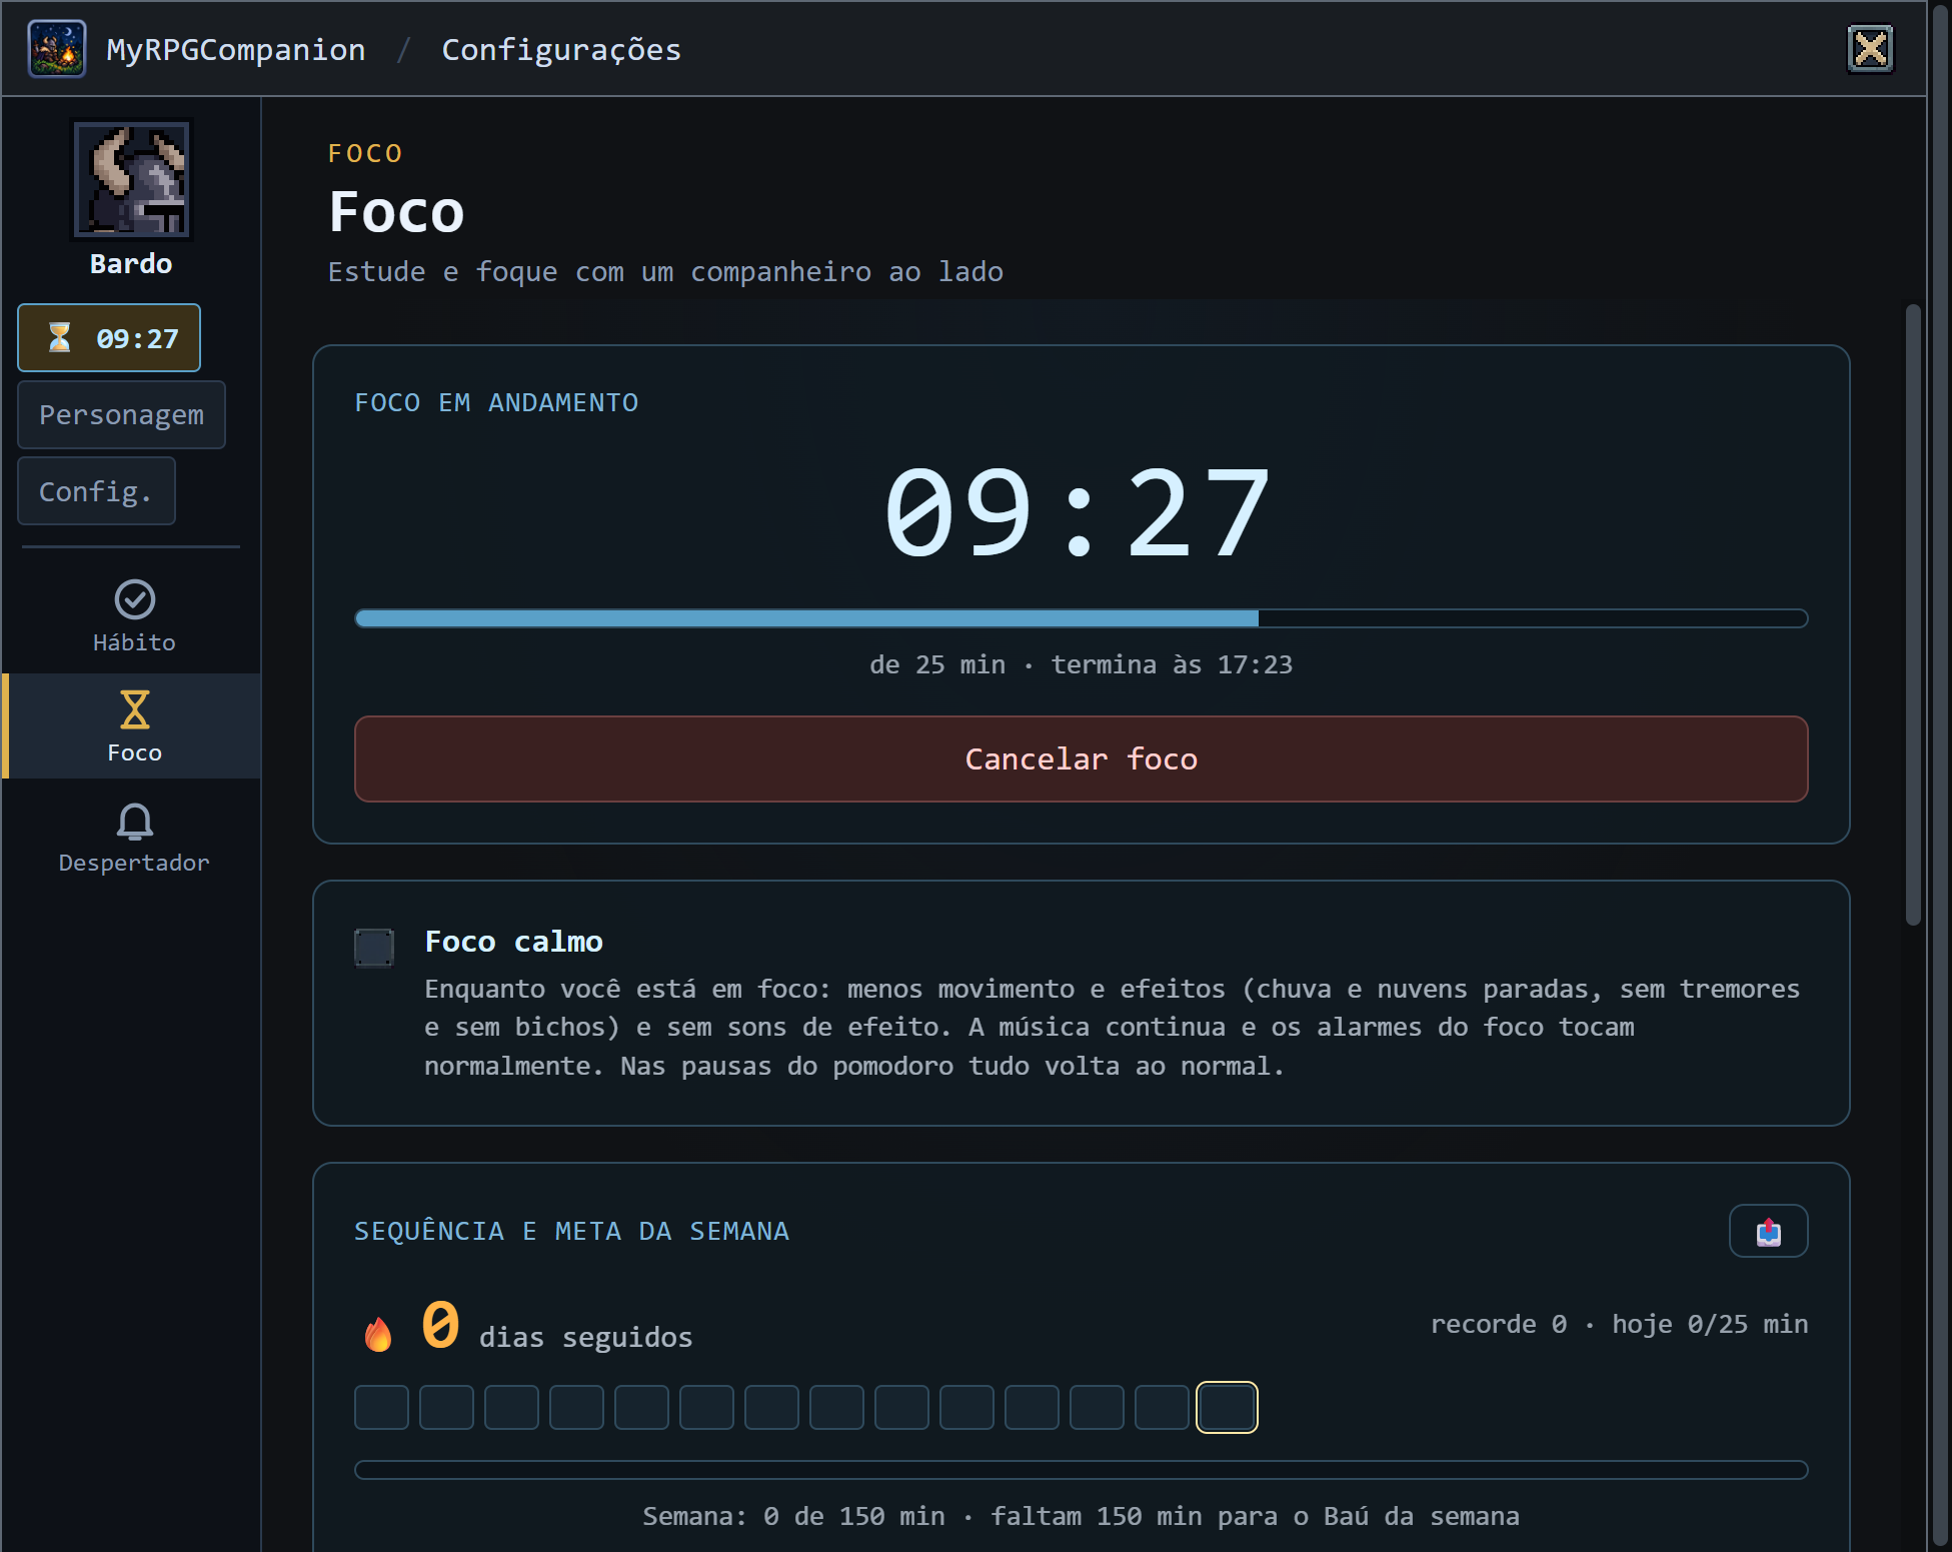Click the MyRPGCompanion app logo icon
This screenshot has width=1952, height=1552.
57,48
